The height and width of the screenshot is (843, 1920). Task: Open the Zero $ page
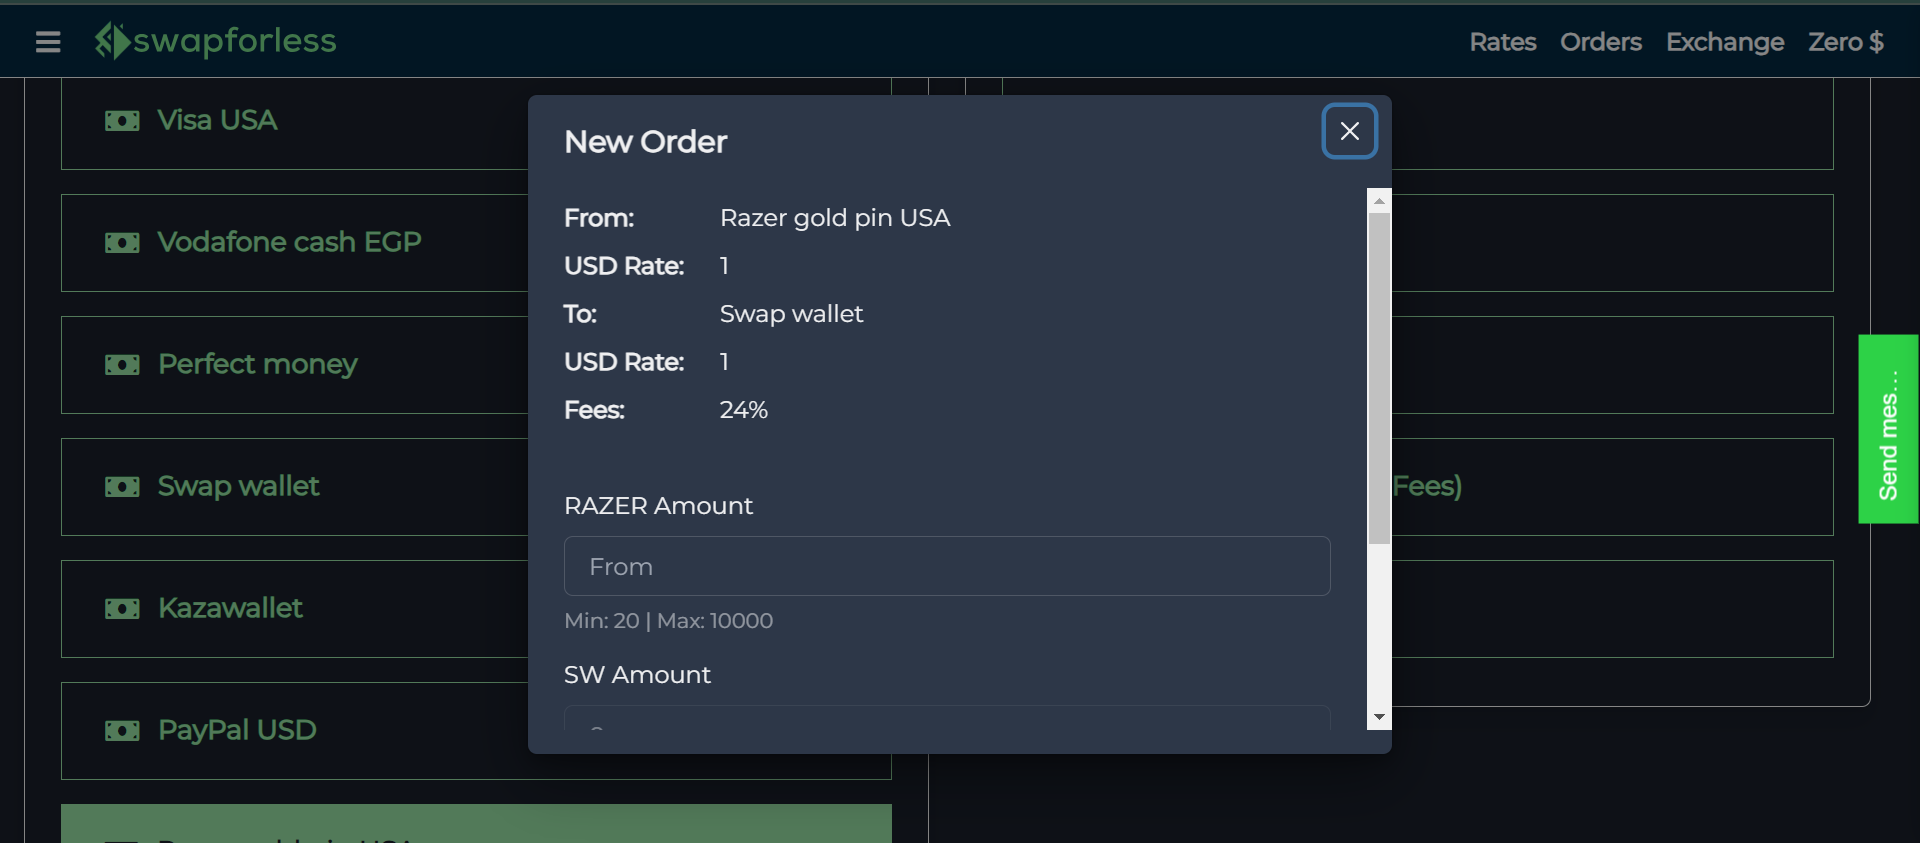tap(1845, 42)
